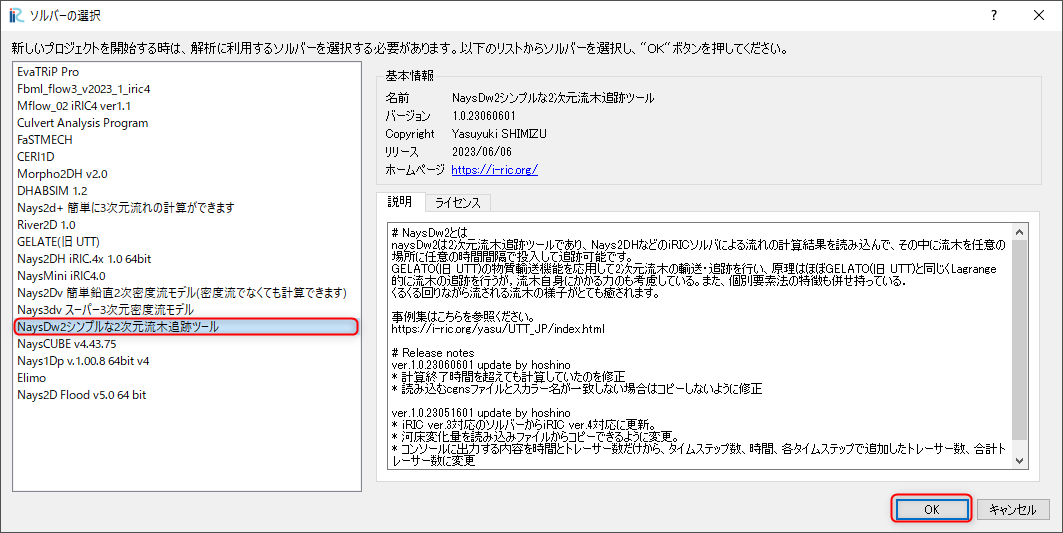Select Elimo solver

186,378
